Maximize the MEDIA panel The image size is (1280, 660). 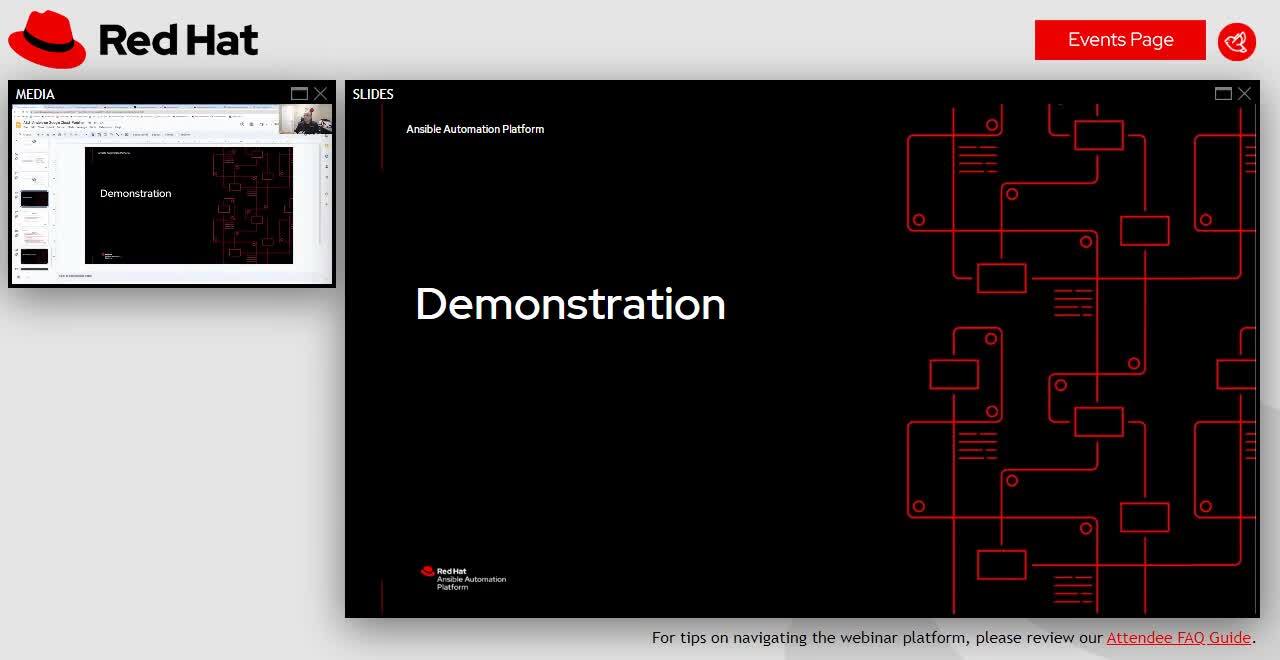pos(299,93)
